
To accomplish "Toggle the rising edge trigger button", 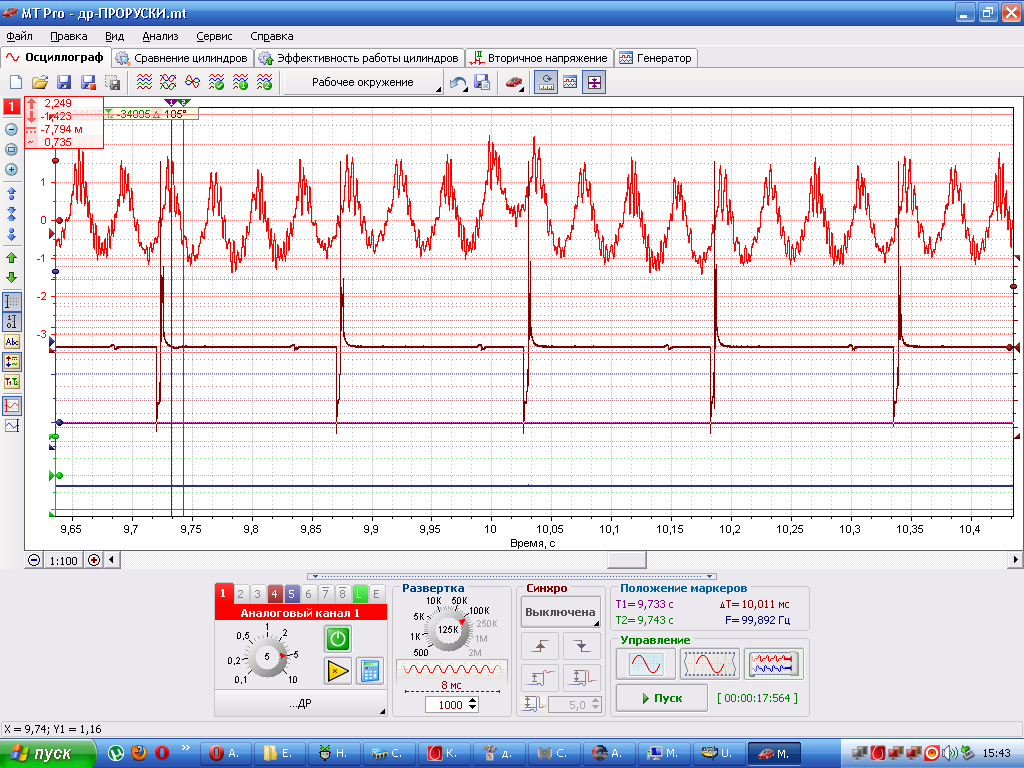I will (539, 647).
